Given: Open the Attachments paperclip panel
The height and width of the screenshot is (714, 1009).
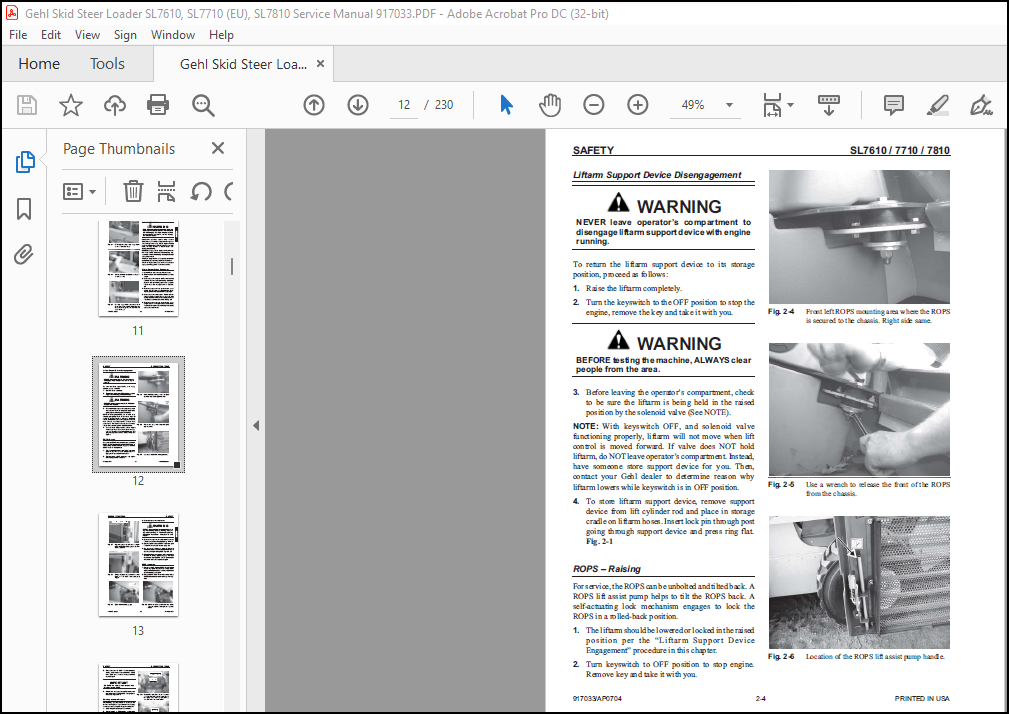Looking at the screenshot, I should [x=24, y=255].
